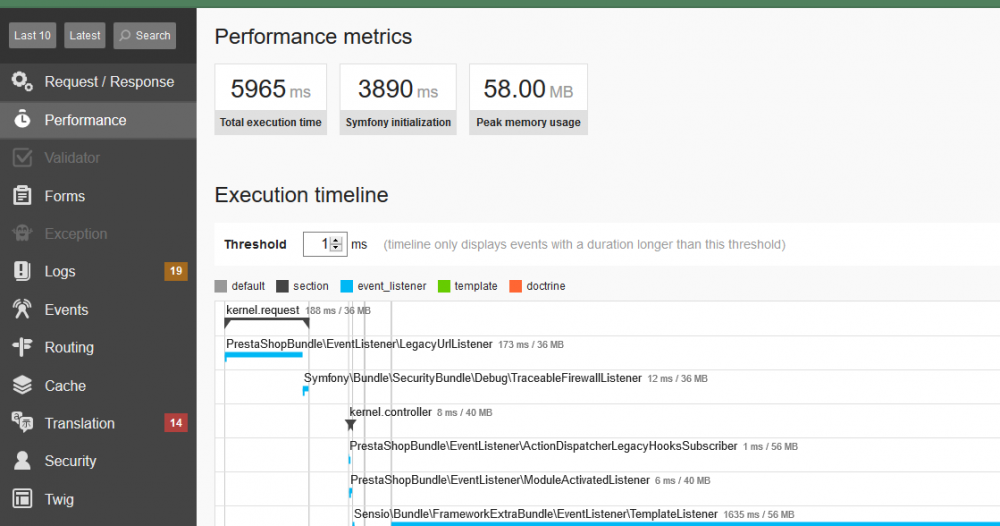Open the profiler Search button

coord(144,36)
